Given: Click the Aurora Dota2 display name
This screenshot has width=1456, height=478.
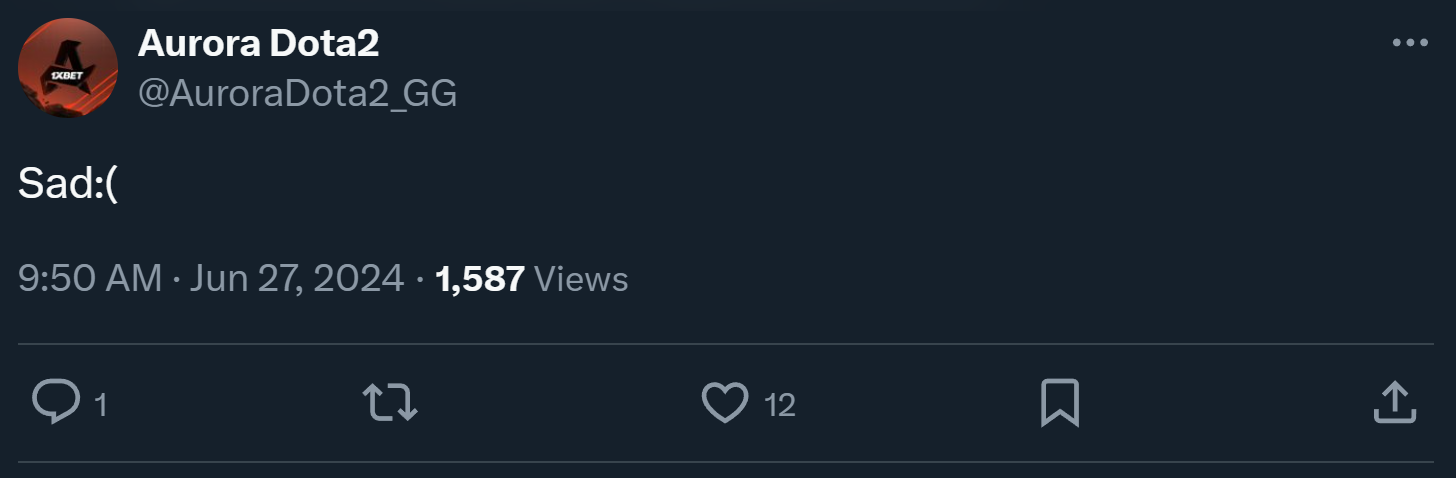Looking at the screenshot, I should (258, 43).
